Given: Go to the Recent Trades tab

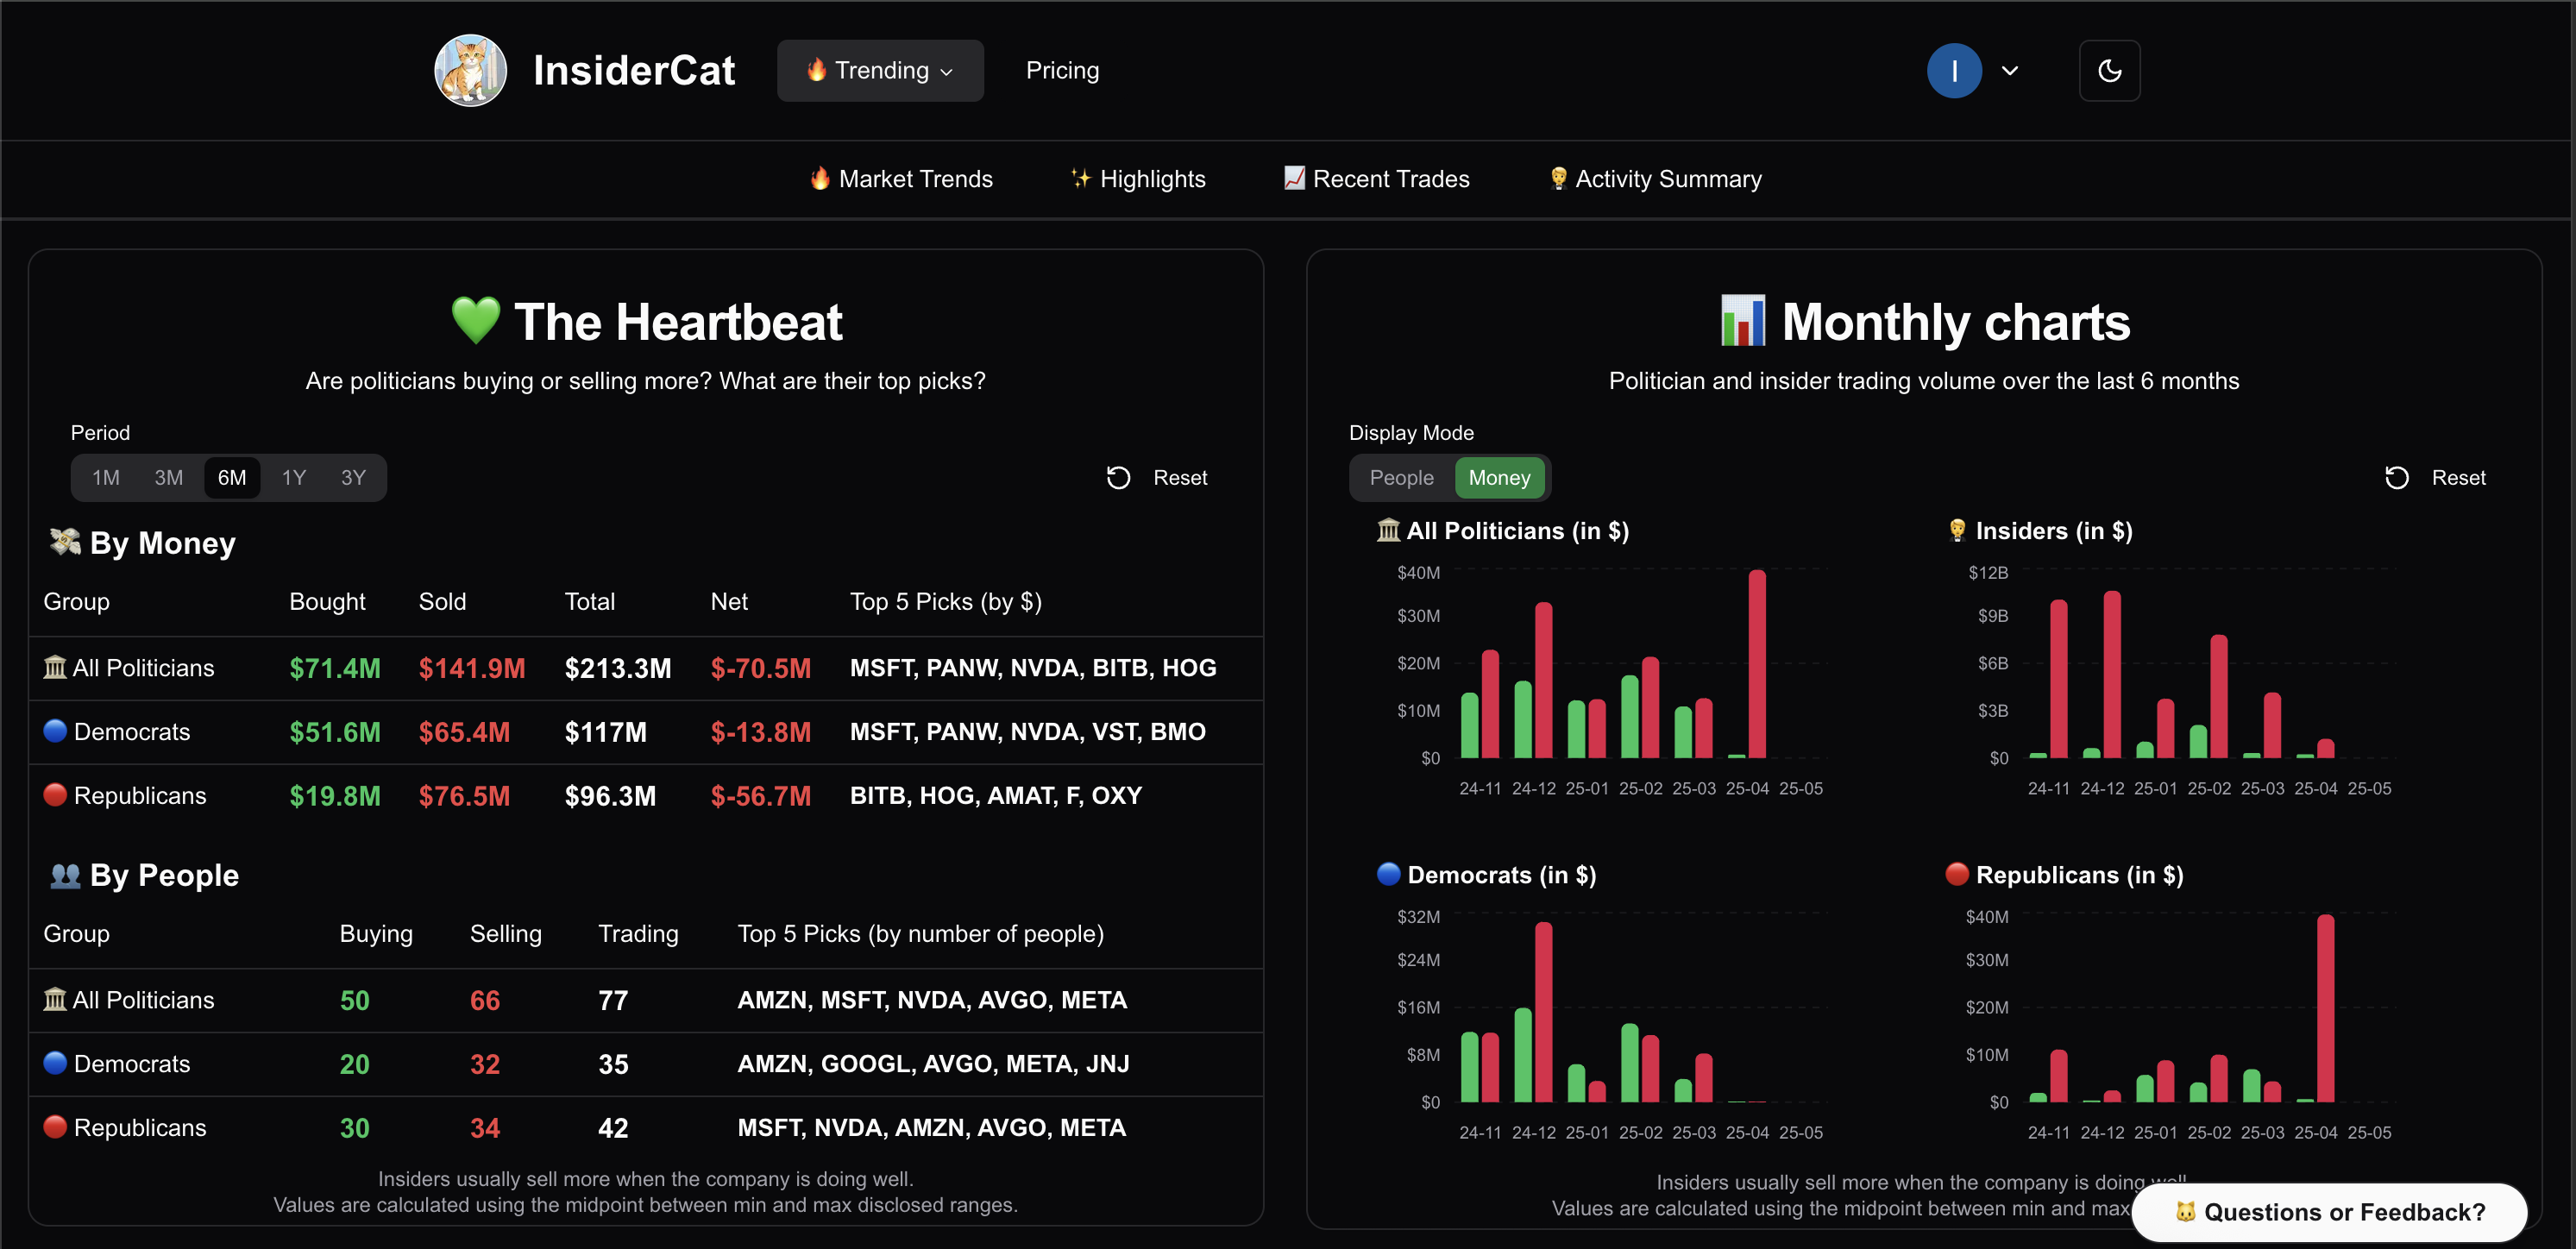Looking at the screenshot, I should (x=1376, y=179).
